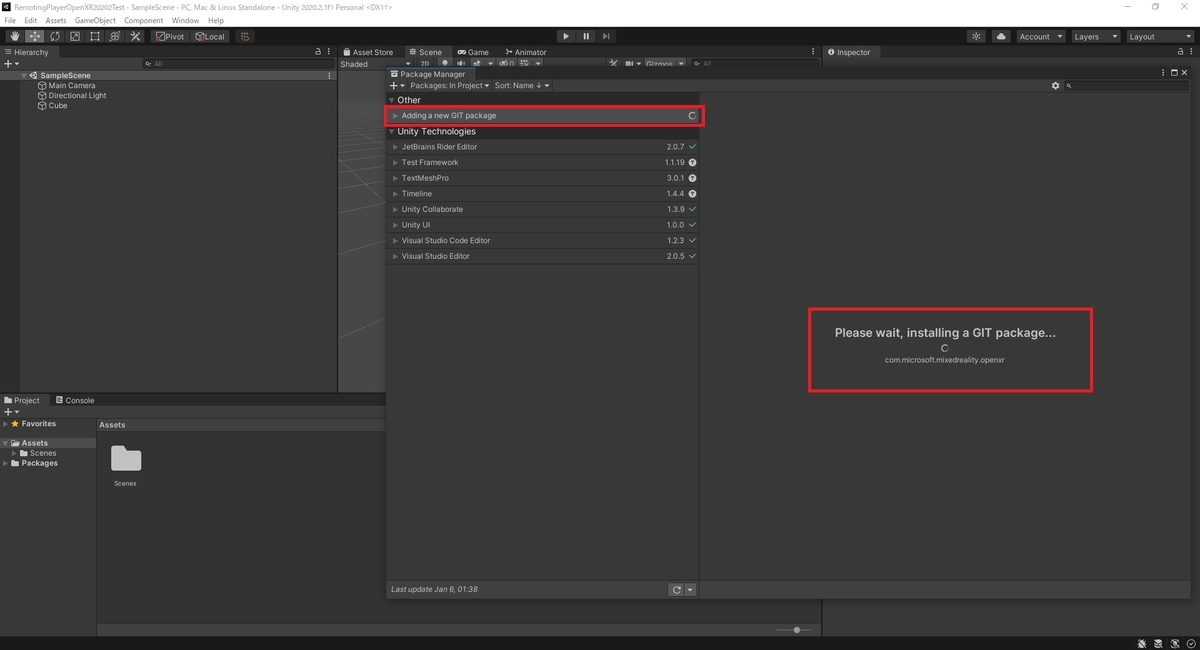Screen dimensions: 1200x650
Task: Toggle grid snapping icon in toolbar
Action: tap(244, 36)
